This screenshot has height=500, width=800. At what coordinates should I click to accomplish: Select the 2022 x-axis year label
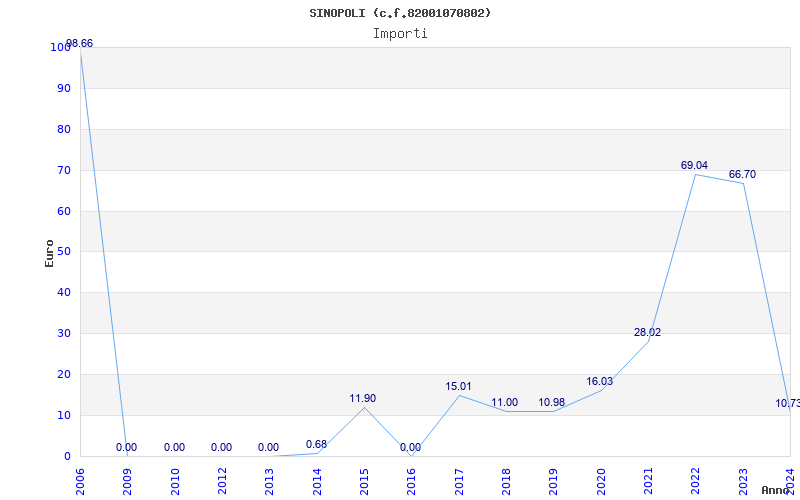pos(695,482)
